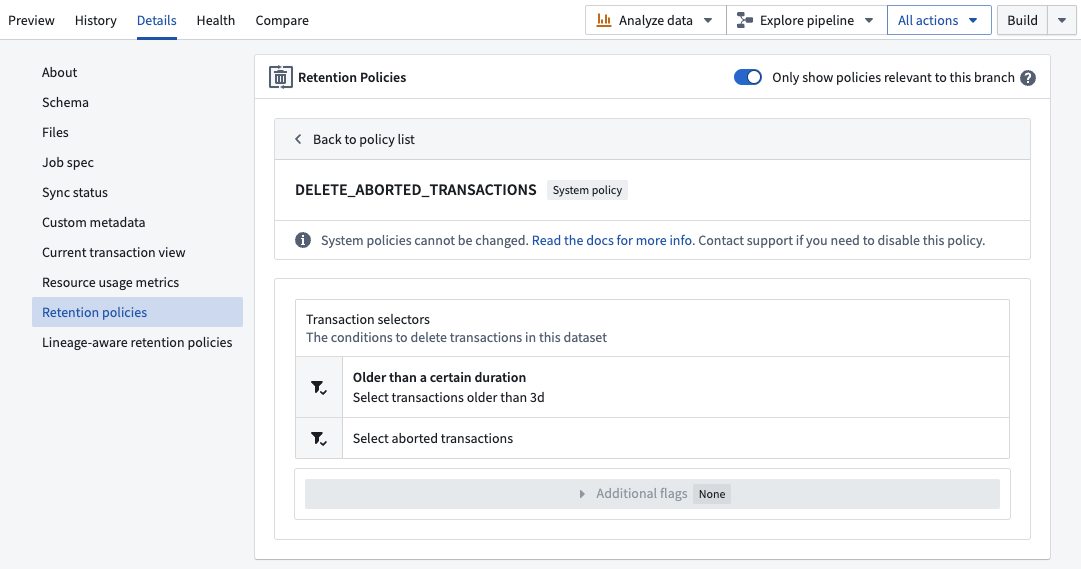Screen dimensions: 1081x569
Task: Click the System policy tag
Action: click(587, 190)
